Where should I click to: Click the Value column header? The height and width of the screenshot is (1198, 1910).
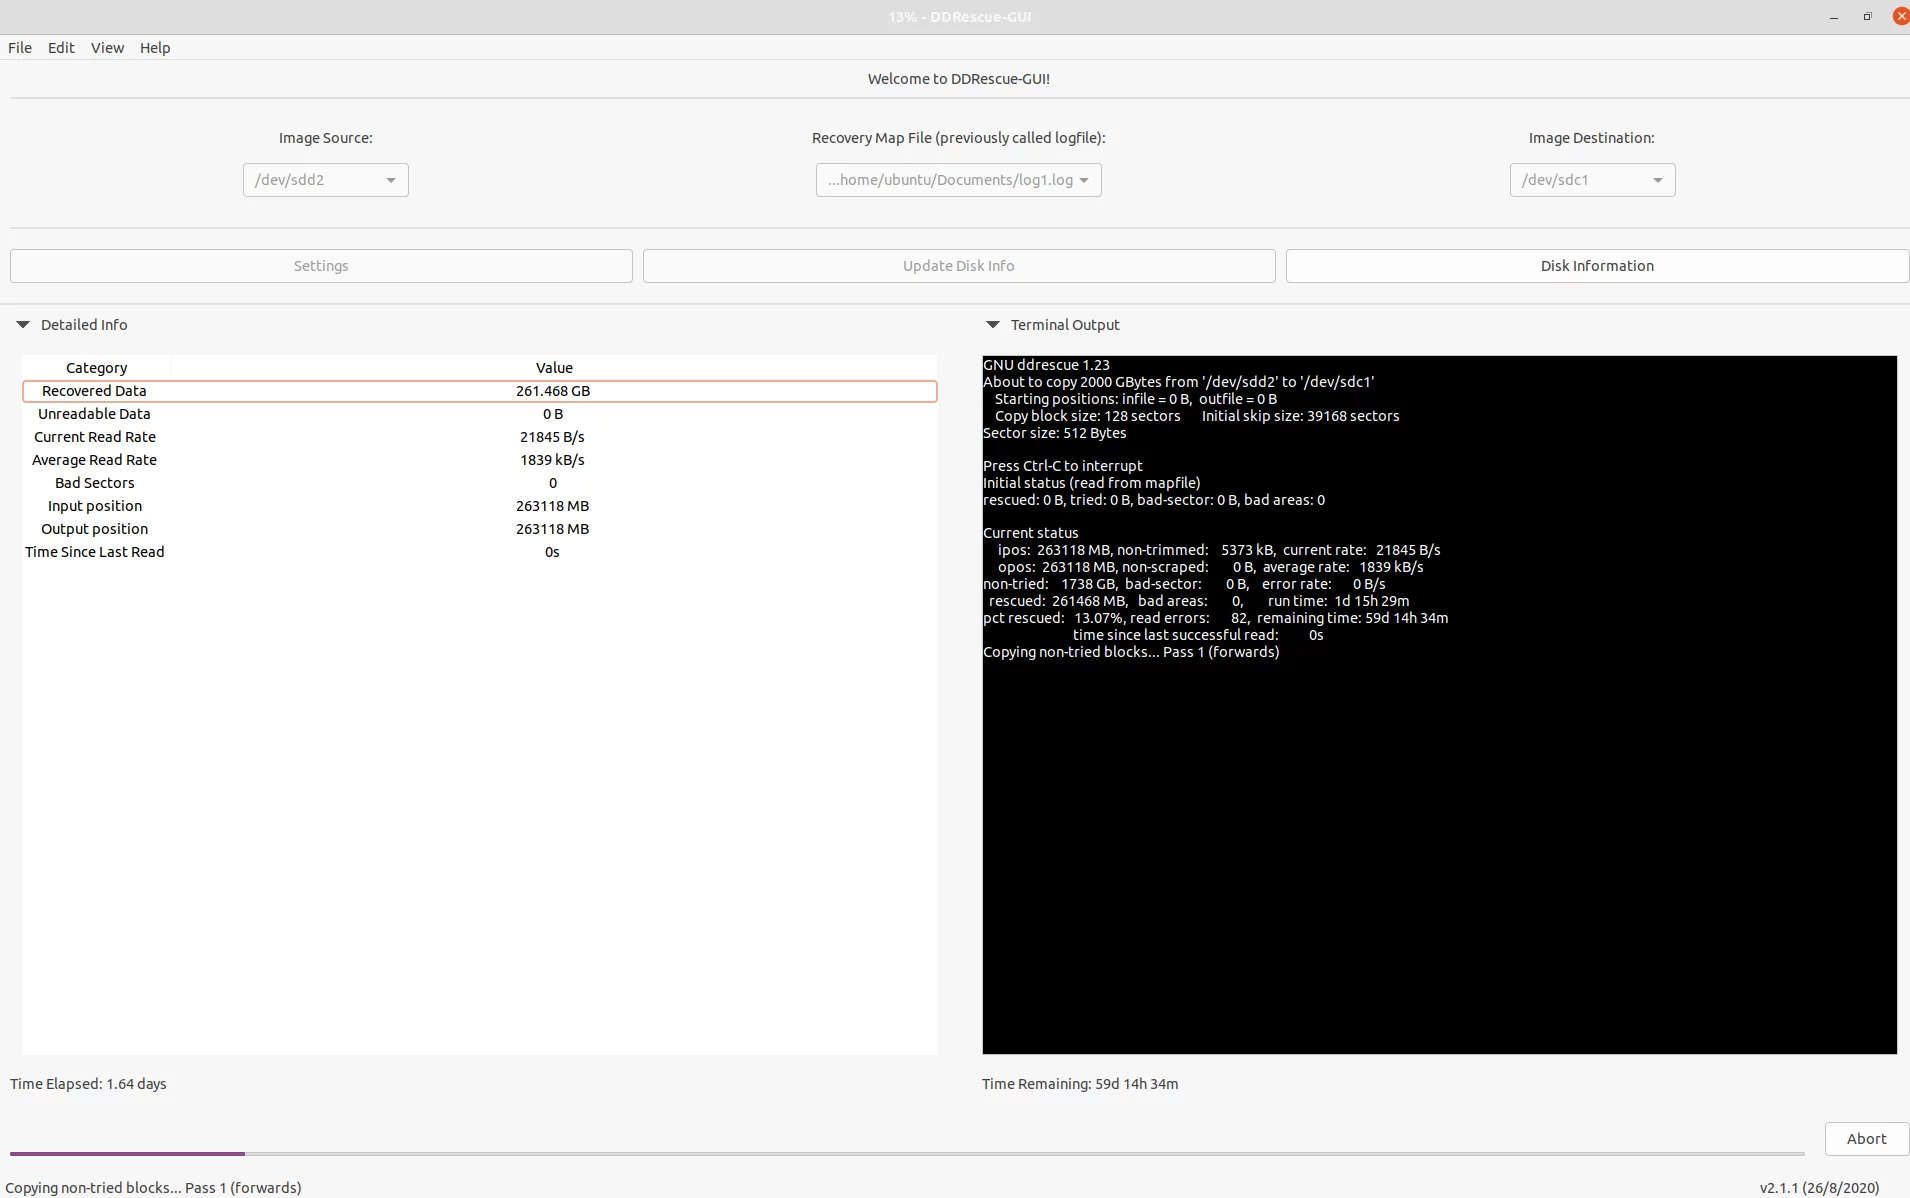(554, 368)
